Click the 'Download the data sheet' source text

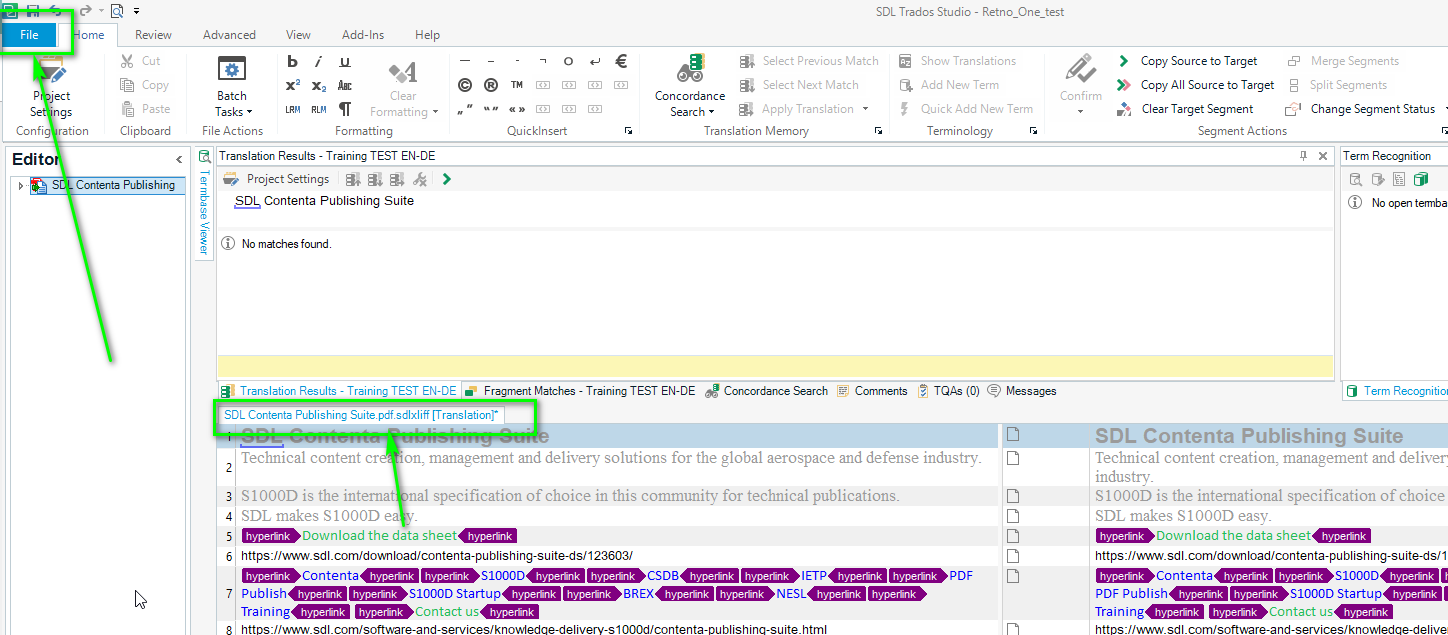379,536
